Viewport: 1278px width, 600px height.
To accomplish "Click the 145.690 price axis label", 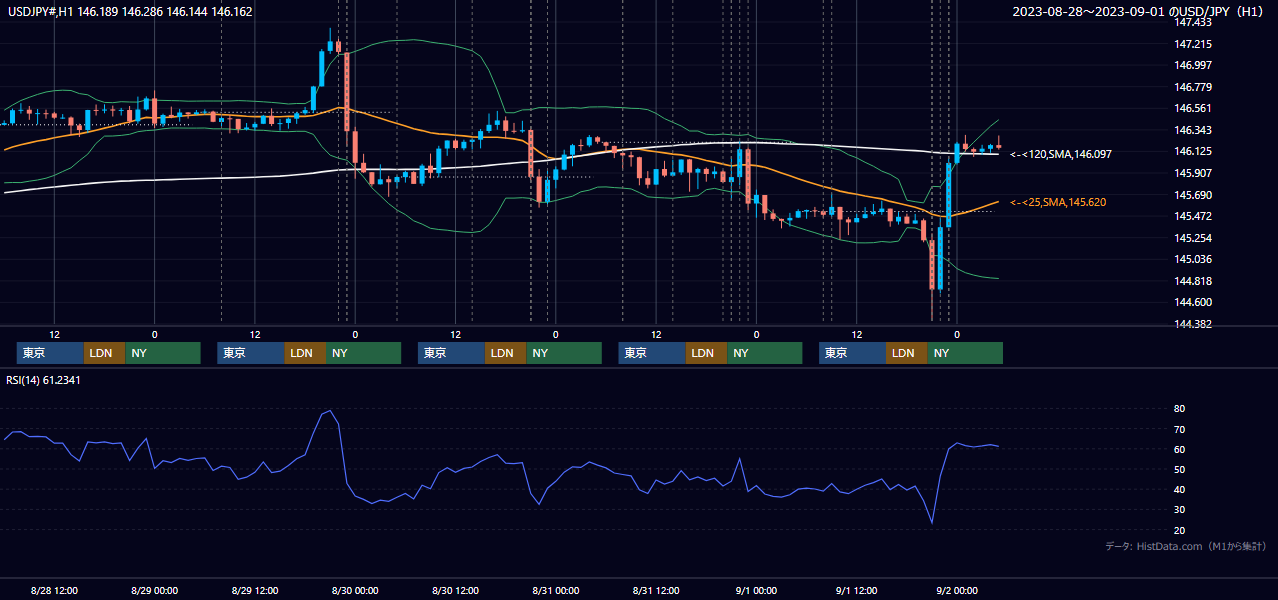I will coord(1194,196).
